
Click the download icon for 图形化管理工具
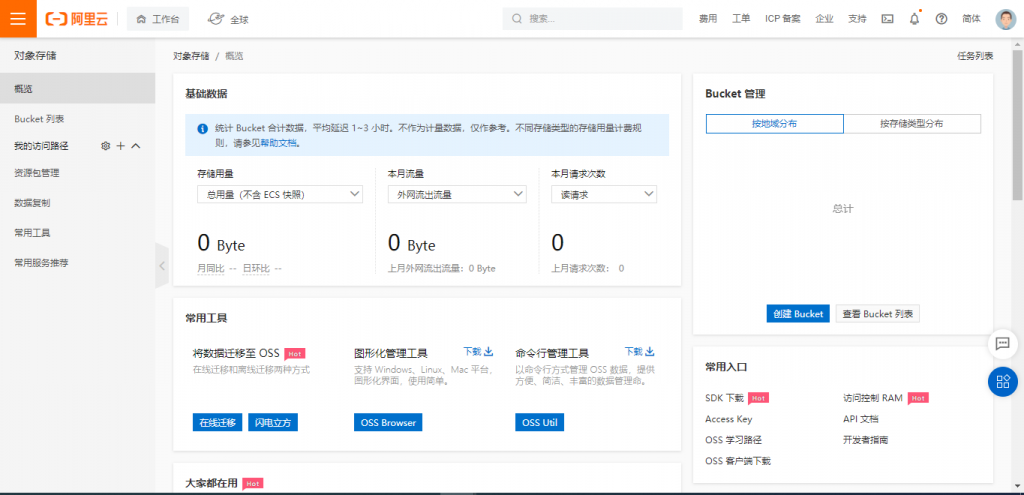[x=488, y=351]
